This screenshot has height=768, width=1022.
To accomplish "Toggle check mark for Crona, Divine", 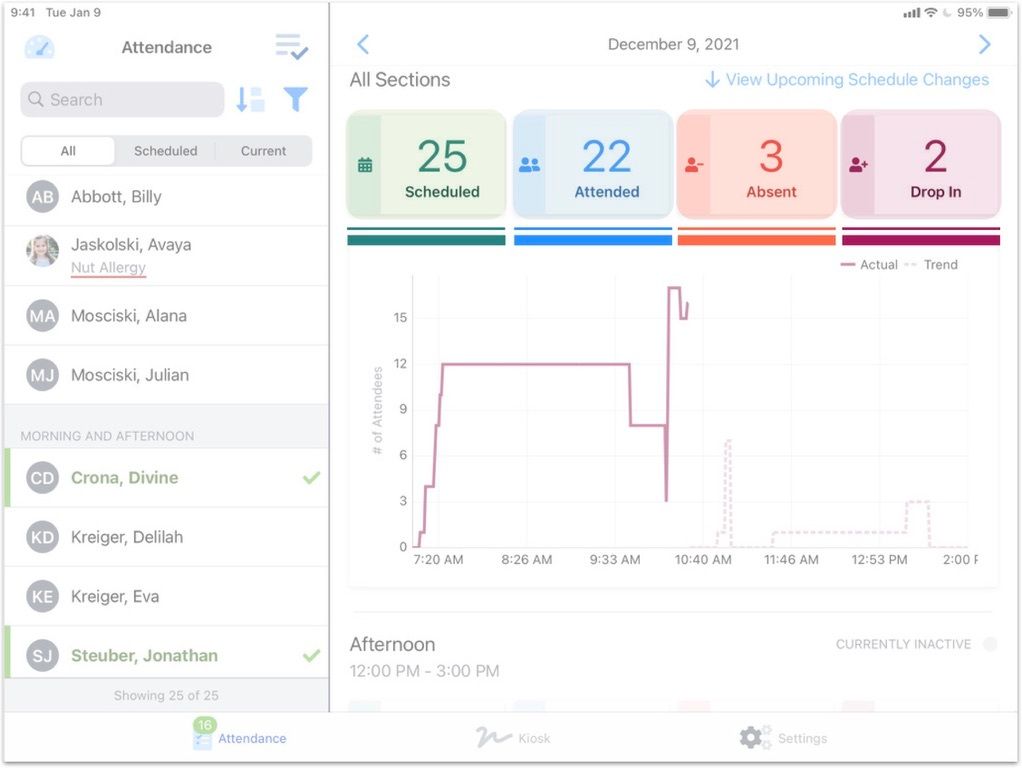I will (312, 478).
